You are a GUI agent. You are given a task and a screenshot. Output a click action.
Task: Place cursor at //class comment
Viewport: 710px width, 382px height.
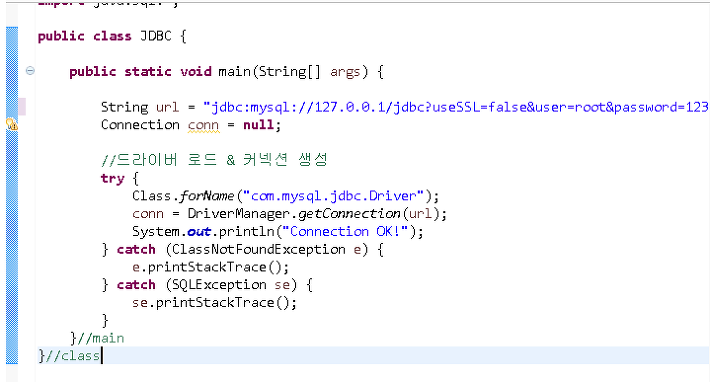(73, 356)
